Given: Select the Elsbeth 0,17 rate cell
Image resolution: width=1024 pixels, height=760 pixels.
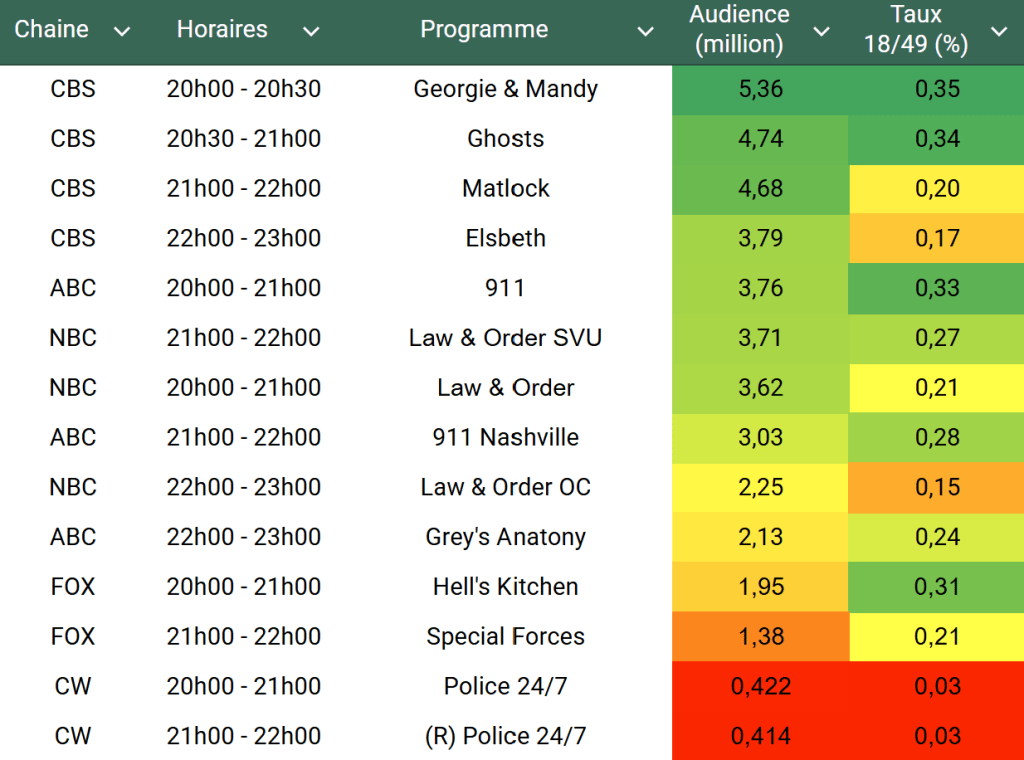Looking at the screenshot, I should point(936,238).
